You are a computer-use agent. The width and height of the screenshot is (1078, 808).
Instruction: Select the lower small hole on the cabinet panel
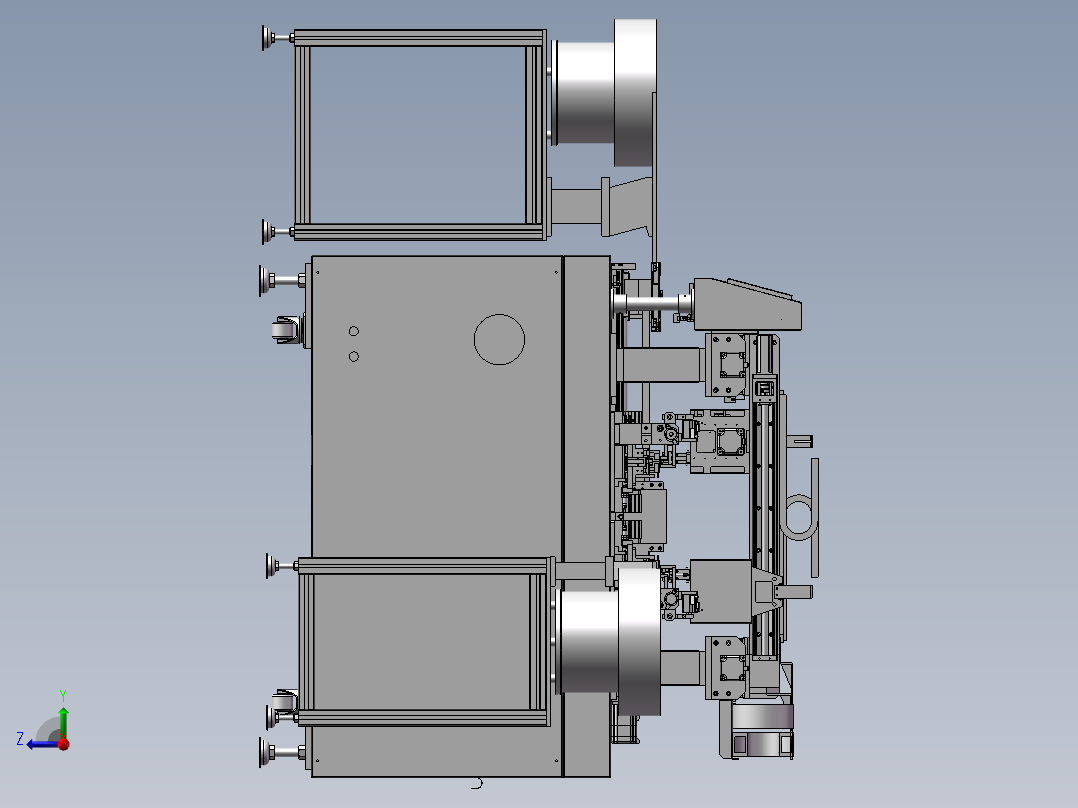click(354, 356)
